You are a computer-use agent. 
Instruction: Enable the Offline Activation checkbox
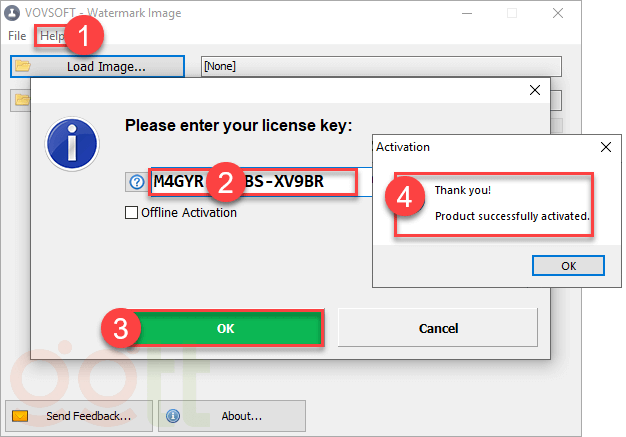[x=131, y=212]
